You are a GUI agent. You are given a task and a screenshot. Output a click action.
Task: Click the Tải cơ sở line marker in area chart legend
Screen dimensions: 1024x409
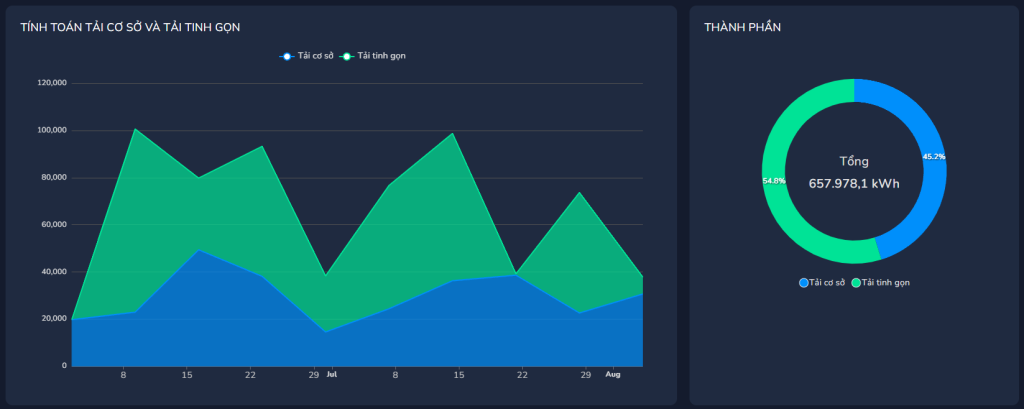[x=287, y=56]
